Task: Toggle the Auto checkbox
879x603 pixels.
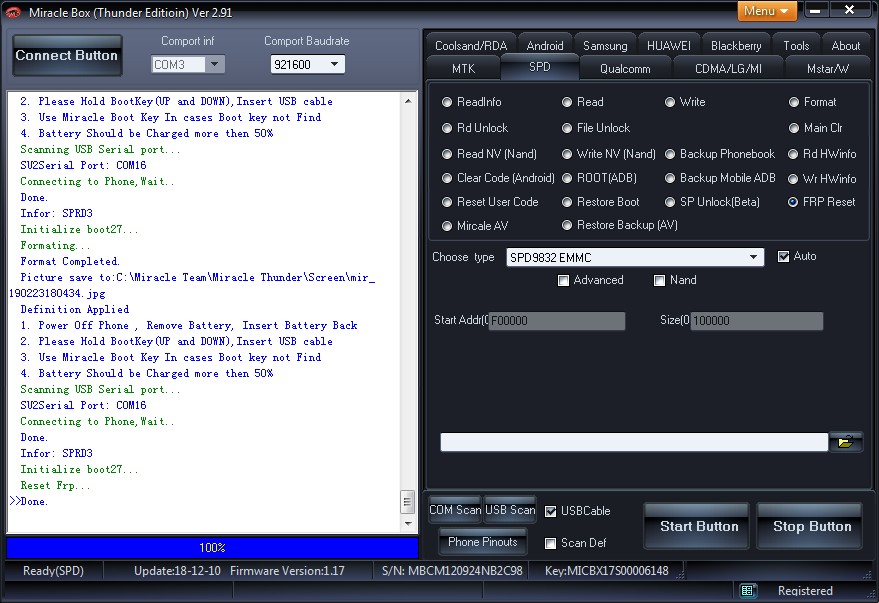Action: pos(784,257)
